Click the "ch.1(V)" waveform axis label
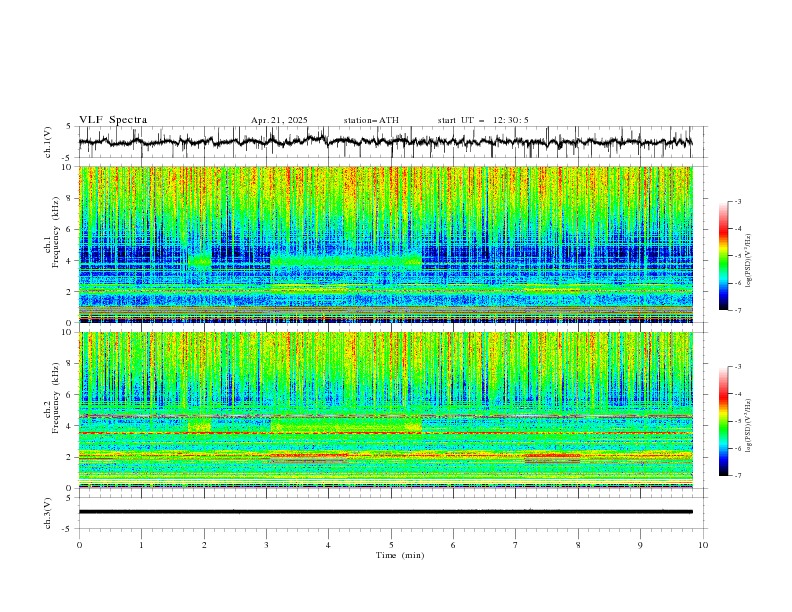This screenshot has width=792, height=612. [48, 142]
